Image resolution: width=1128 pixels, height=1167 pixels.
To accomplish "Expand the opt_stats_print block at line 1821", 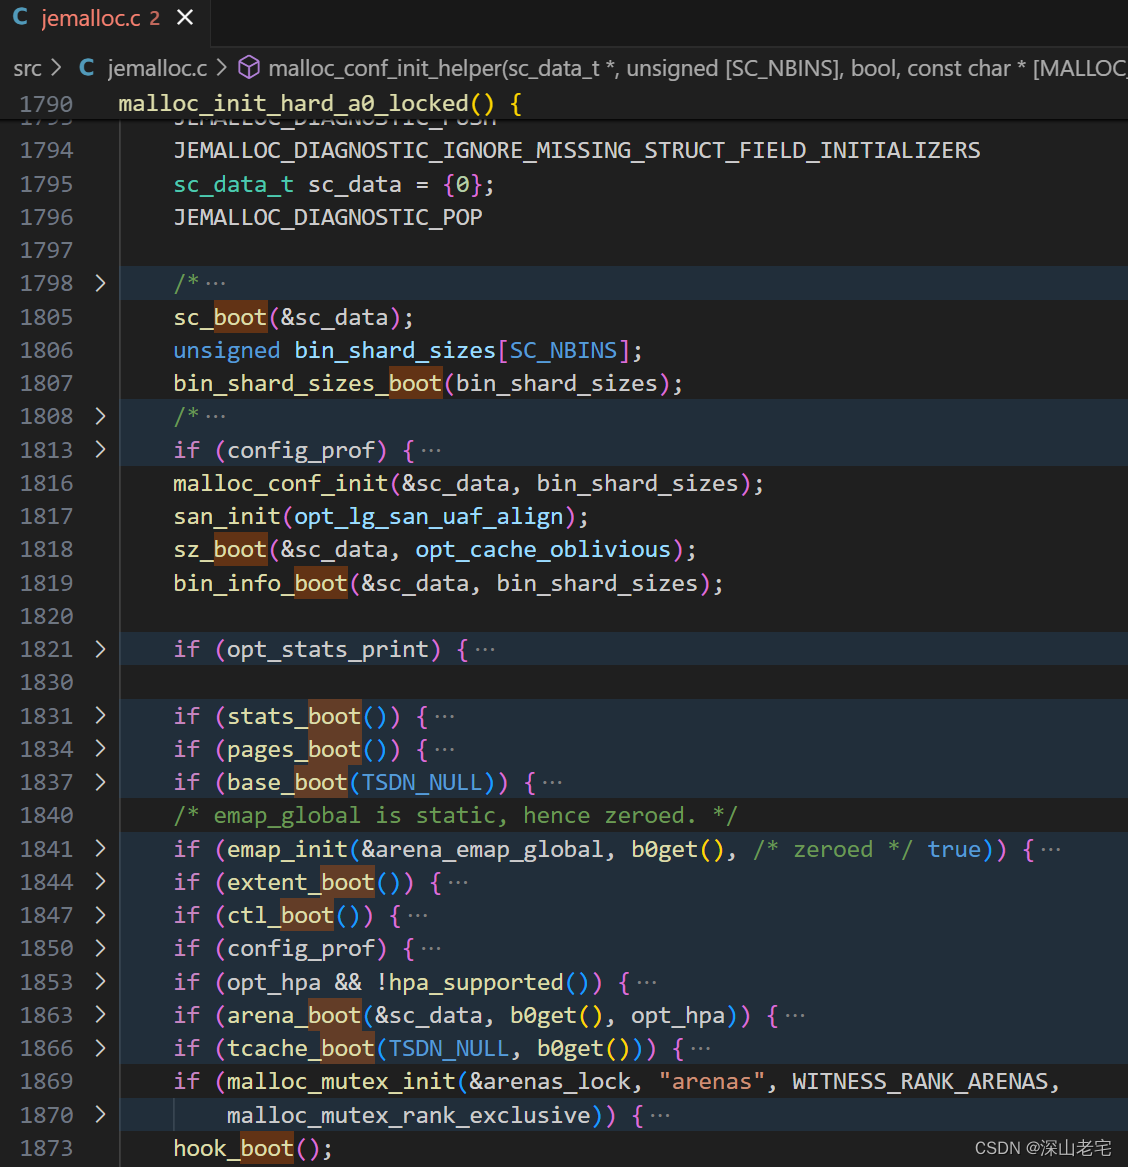I will (x=99, y=649).
